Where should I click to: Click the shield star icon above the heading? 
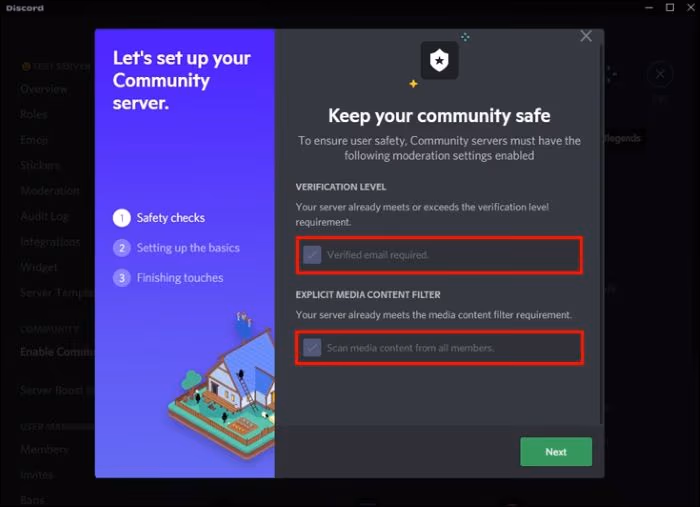[x=439, y=60]
